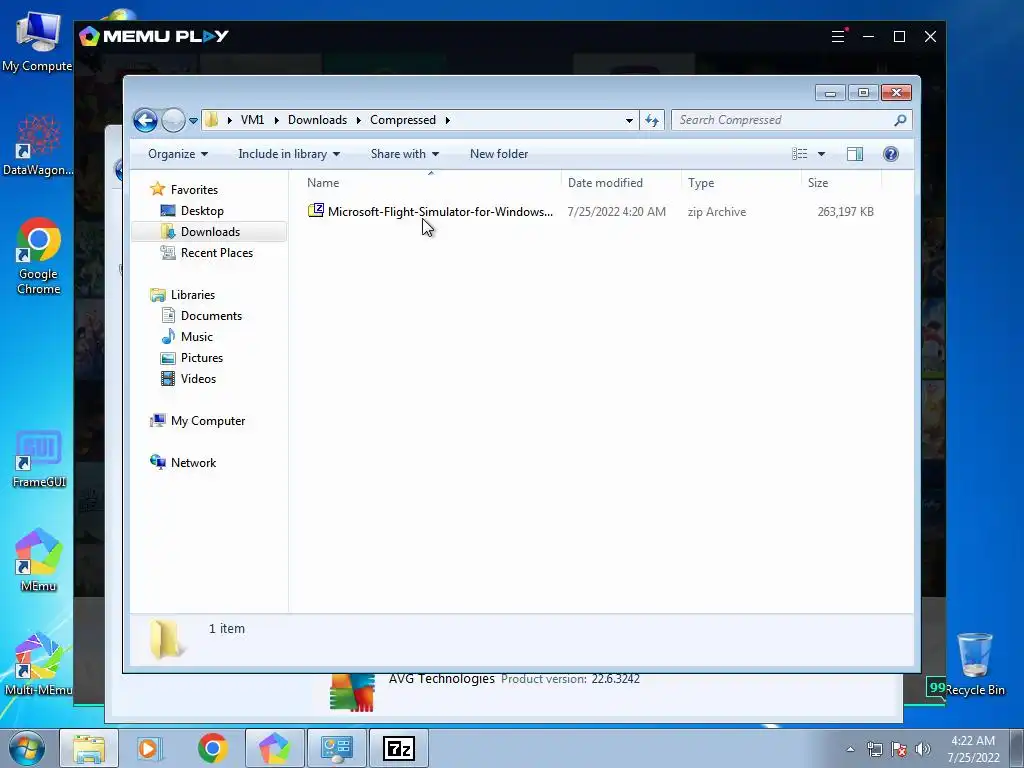Sort by the Size column header

click(841, 183)
